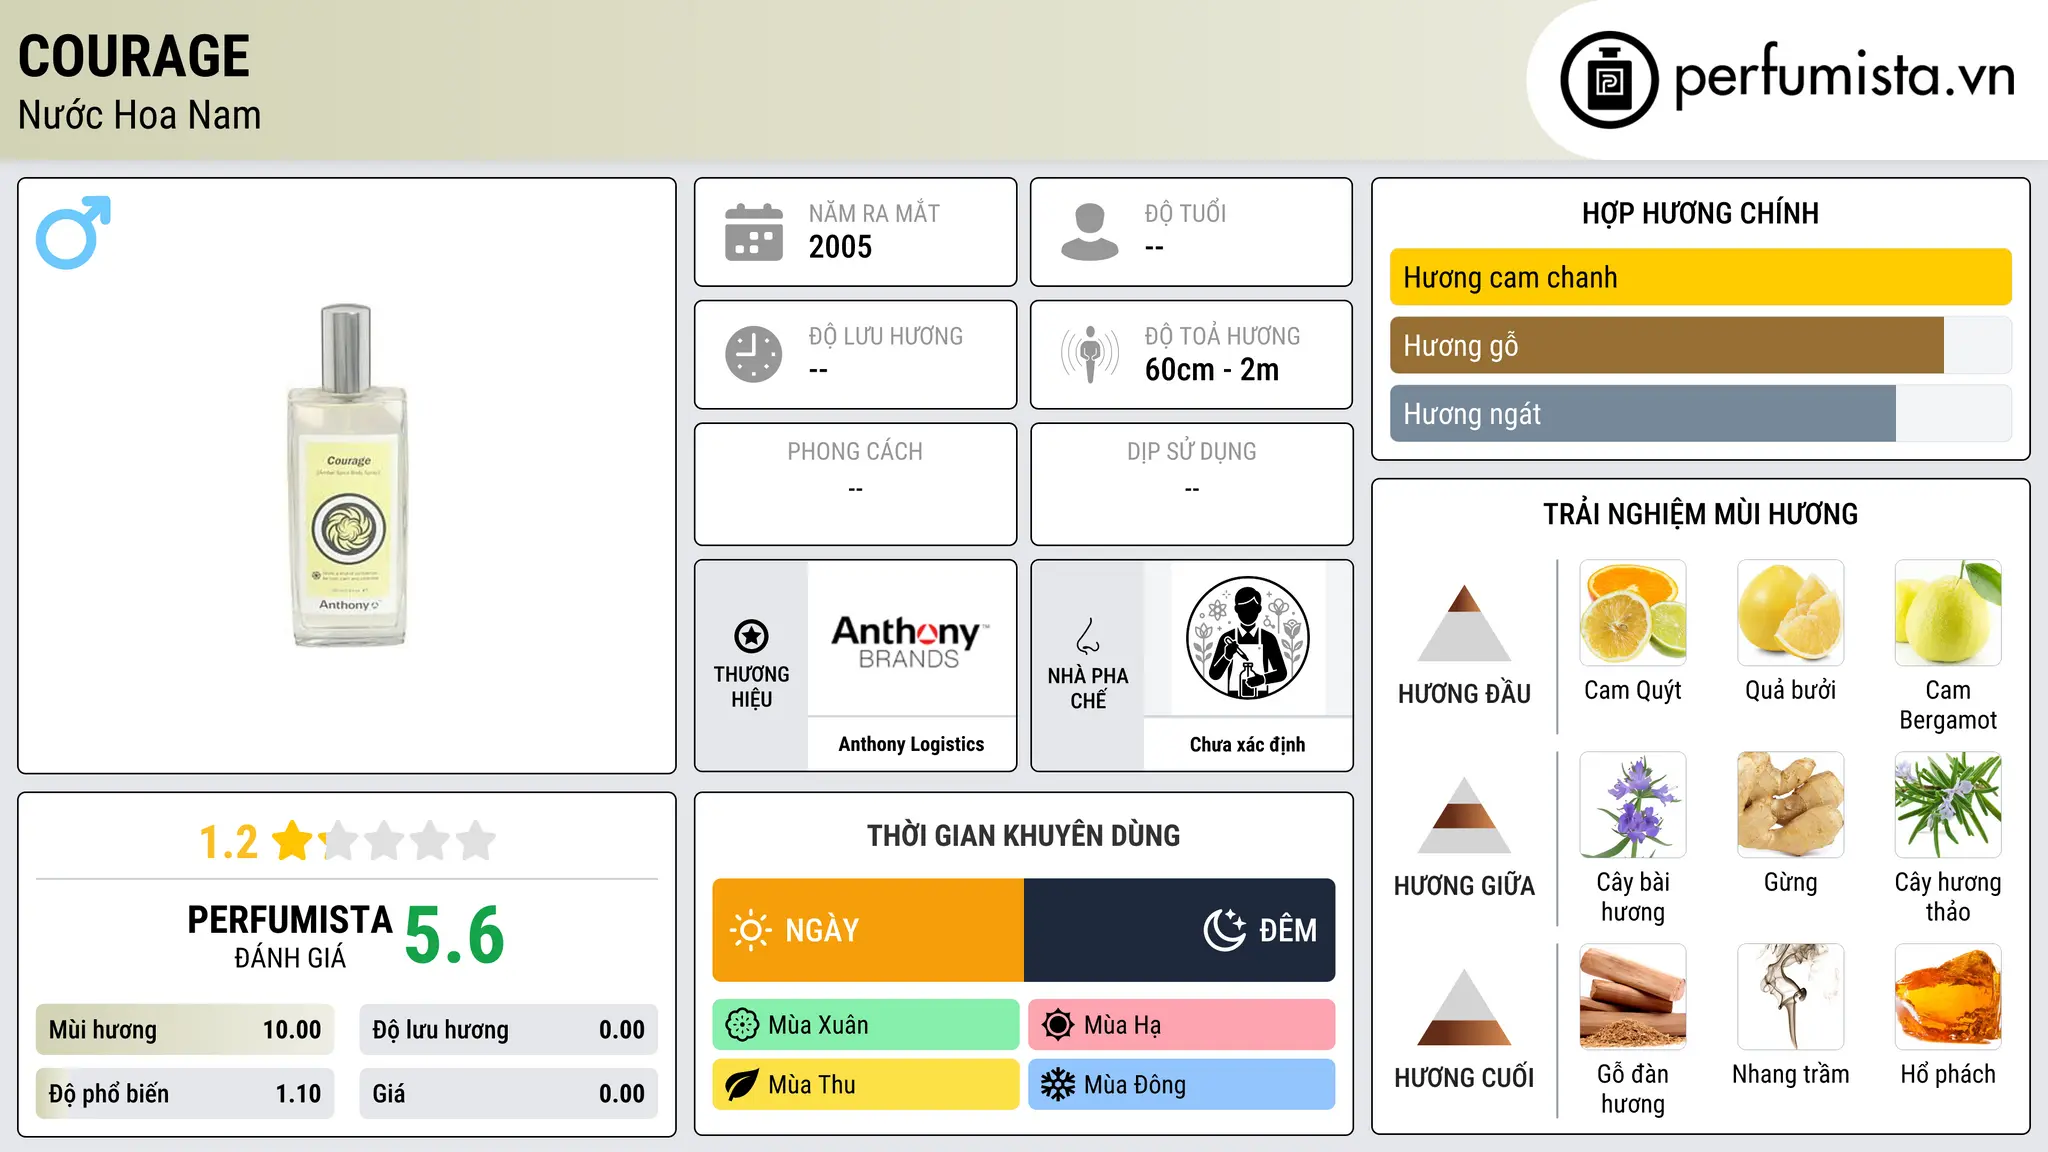Open the Anthony Logistics brand link
Viewport: 2048px width, 1152px height.
[x=911, y=744]
